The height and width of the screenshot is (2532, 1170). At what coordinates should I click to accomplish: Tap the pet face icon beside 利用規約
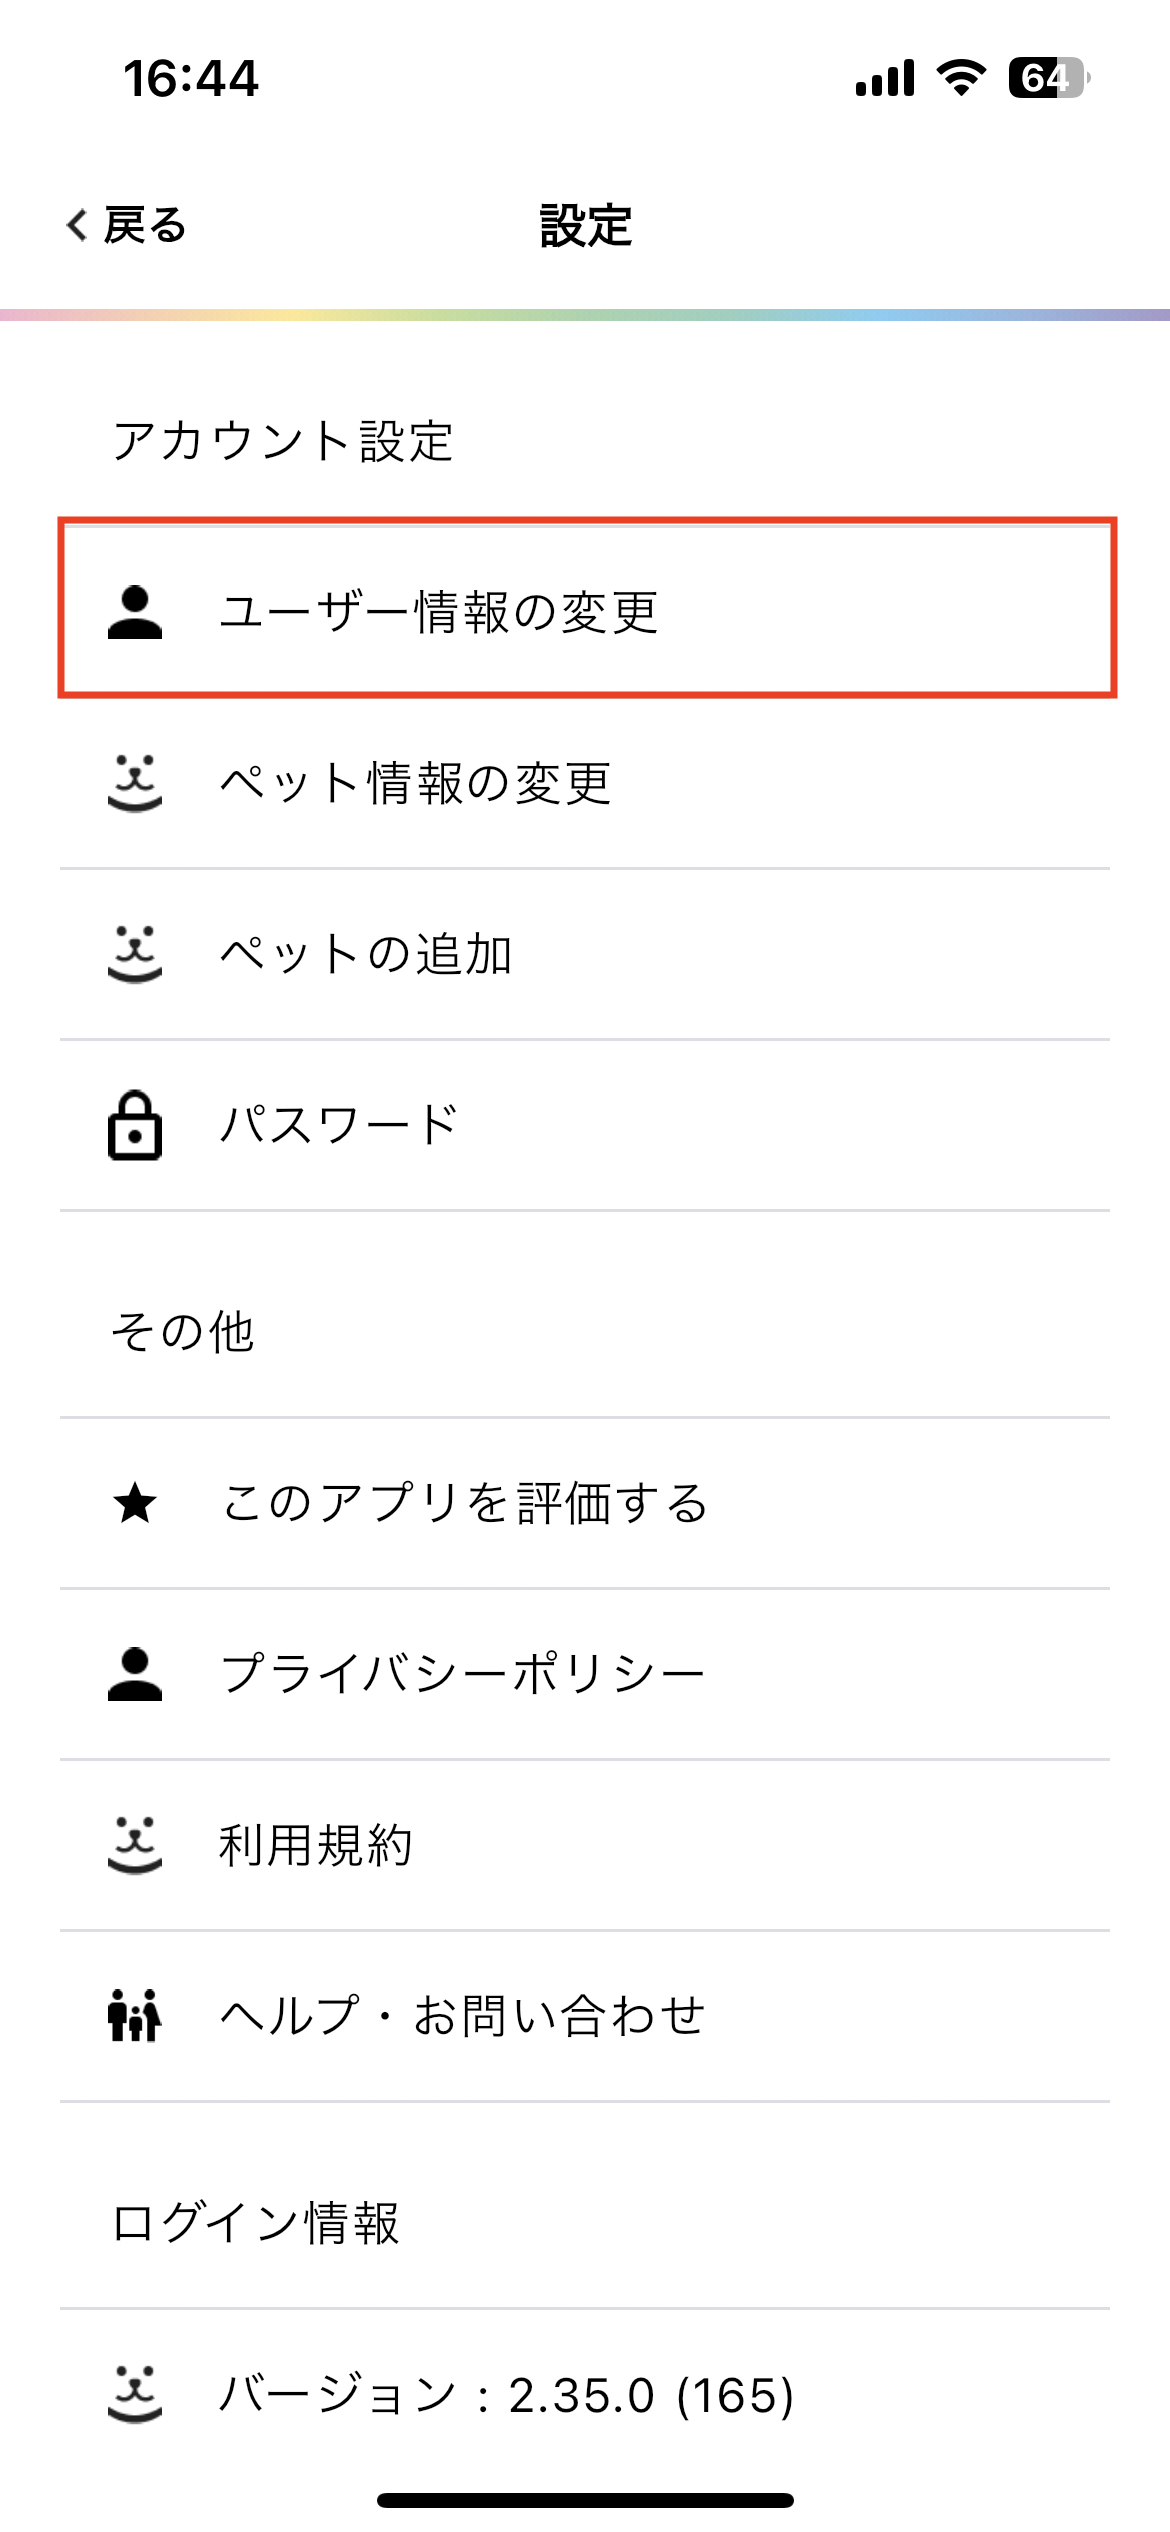click(135, 1845)
